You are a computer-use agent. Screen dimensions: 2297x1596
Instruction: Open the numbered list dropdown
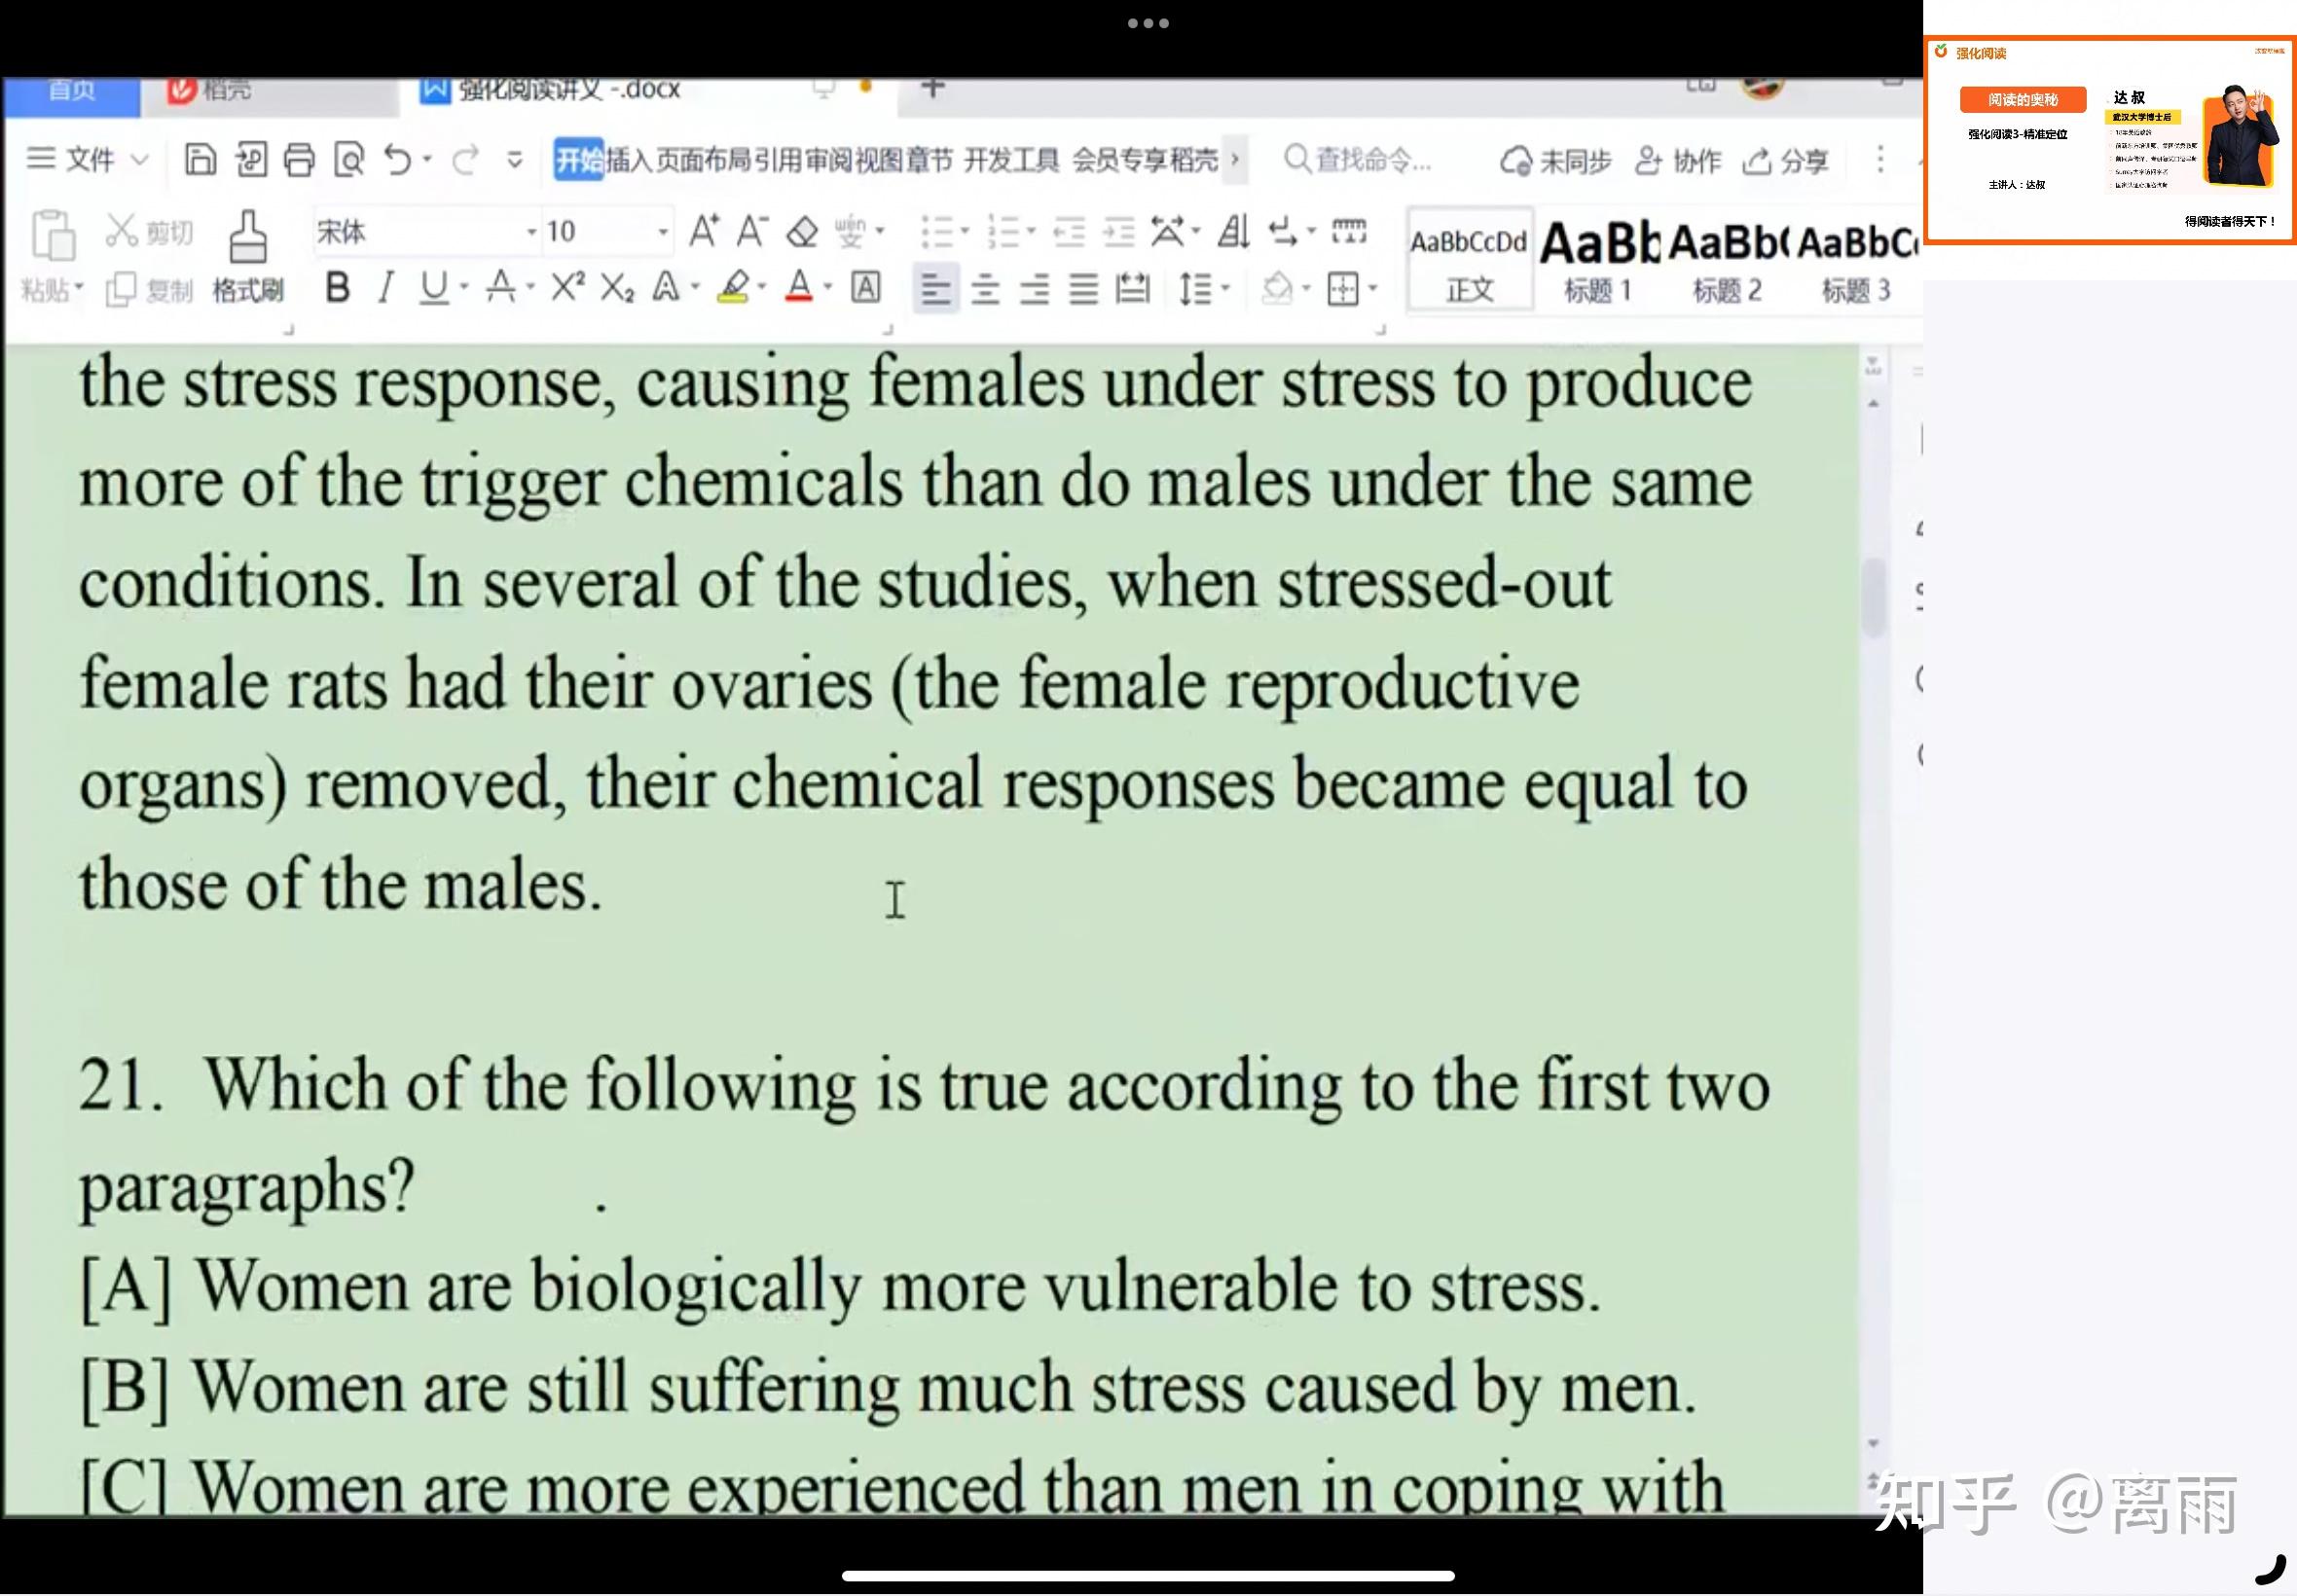coord(1031,232)
